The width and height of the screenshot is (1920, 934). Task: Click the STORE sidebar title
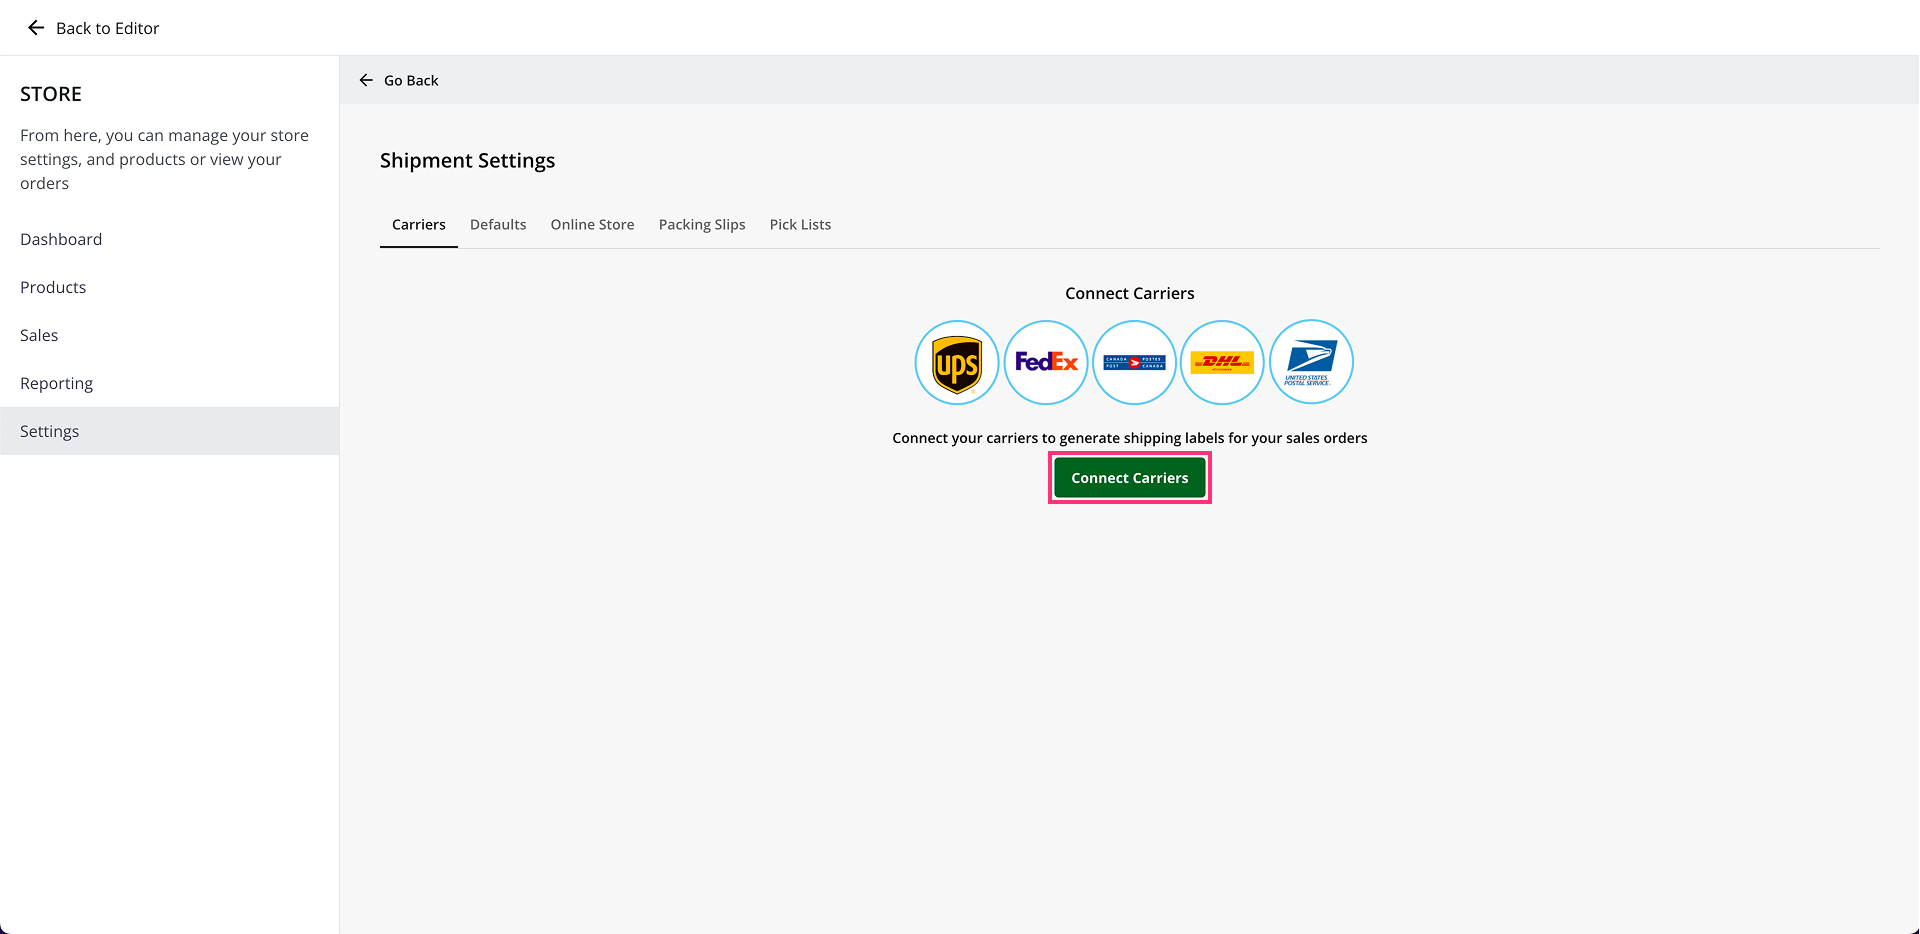[51, 94]
